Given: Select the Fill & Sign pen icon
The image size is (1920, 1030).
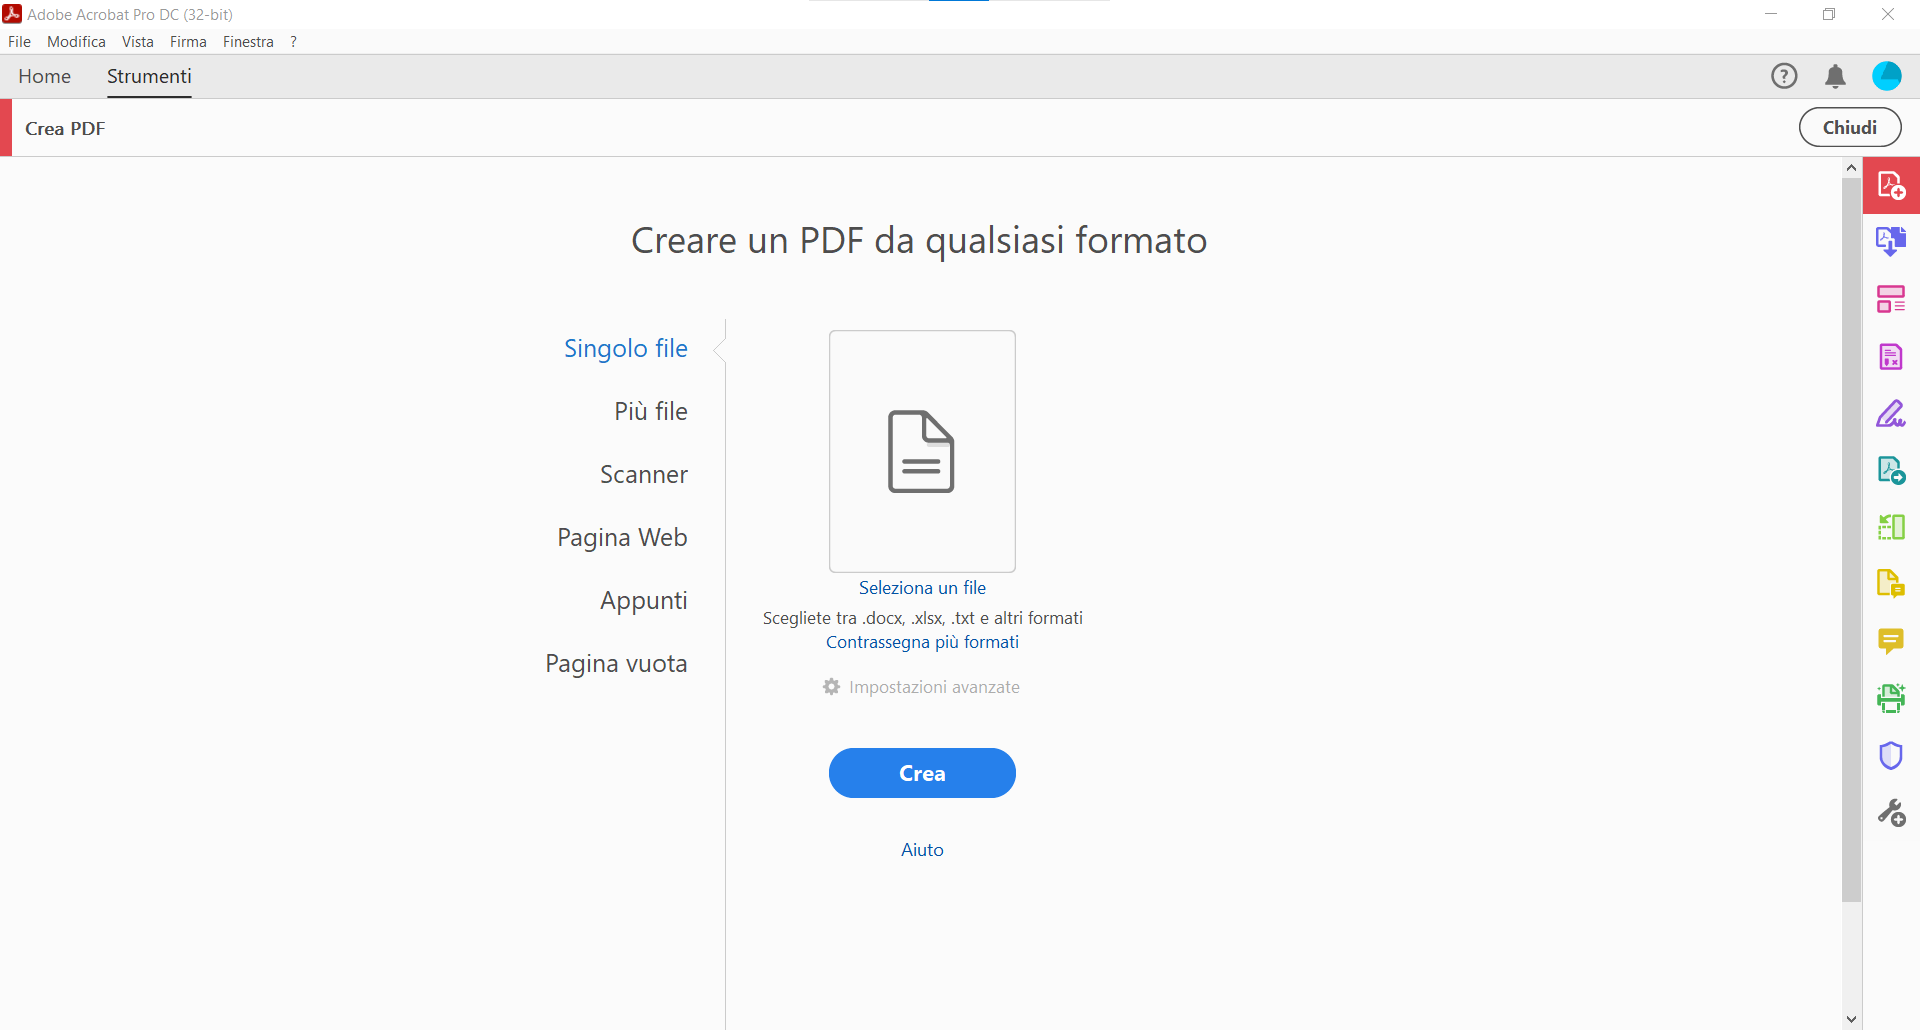Looking at the screenshot, I should [1891, 413].
